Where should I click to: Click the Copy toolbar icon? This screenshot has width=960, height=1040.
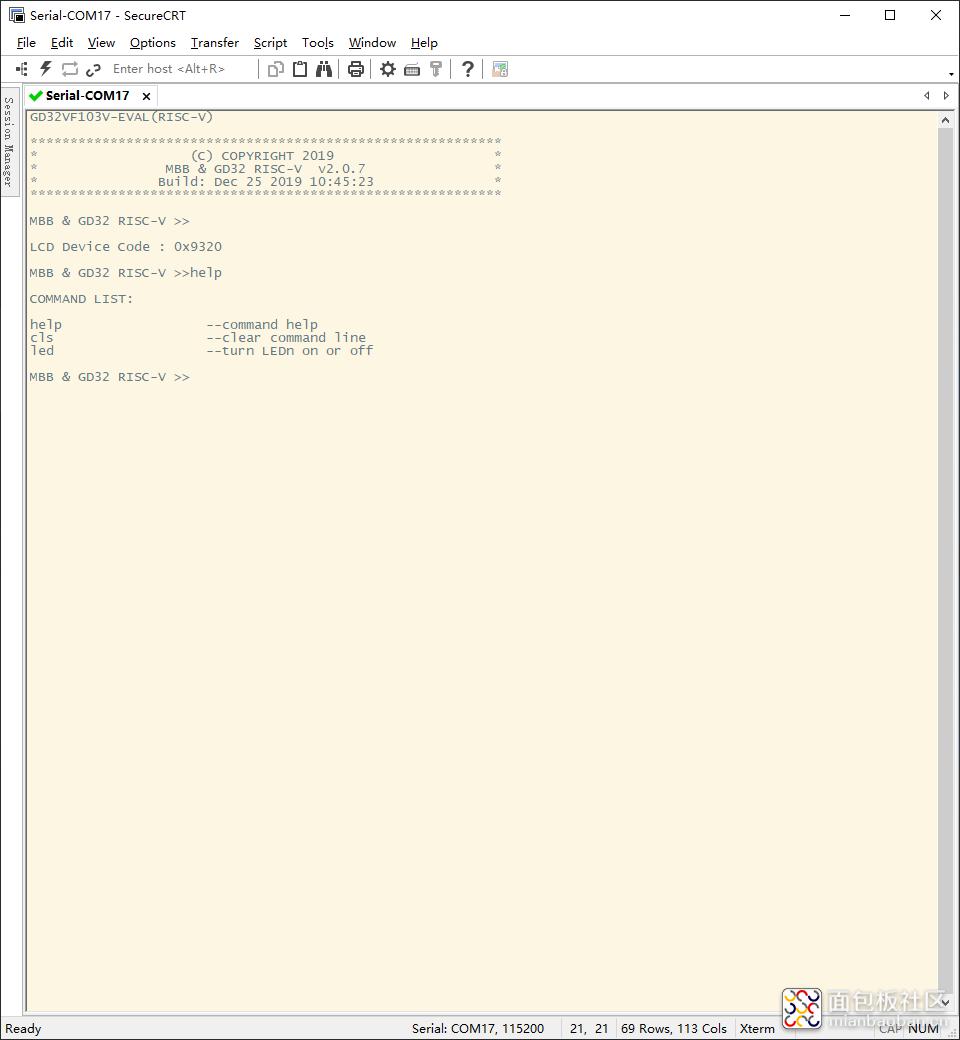[275, 69]
